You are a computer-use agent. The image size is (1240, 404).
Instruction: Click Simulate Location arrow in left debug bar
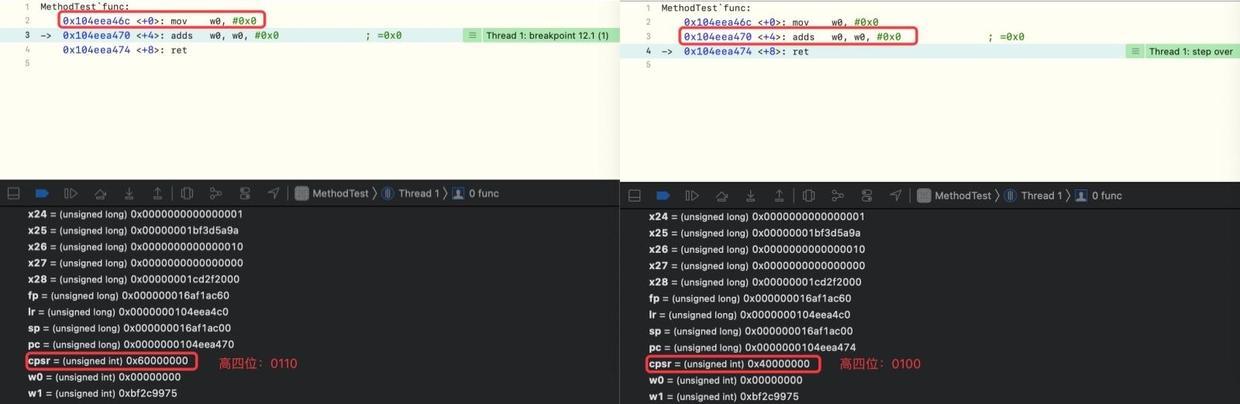click(274, 194)
